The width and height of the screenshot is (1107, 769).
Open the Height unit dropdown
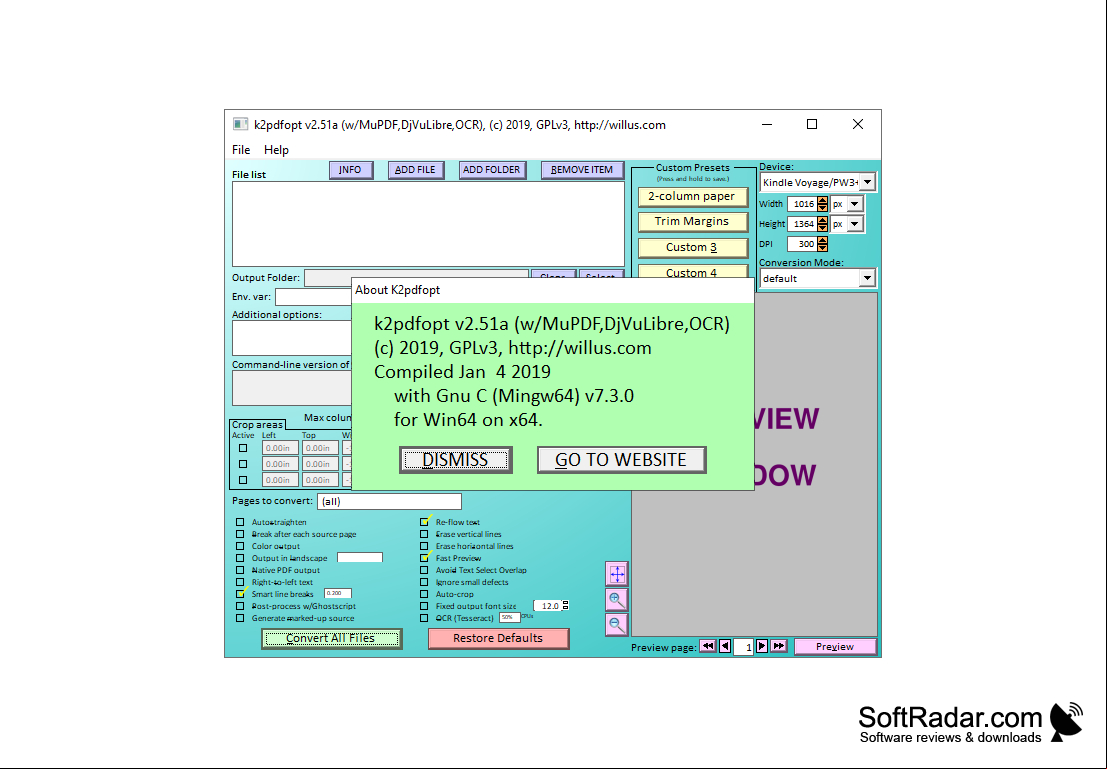click(x=855, y=224)
